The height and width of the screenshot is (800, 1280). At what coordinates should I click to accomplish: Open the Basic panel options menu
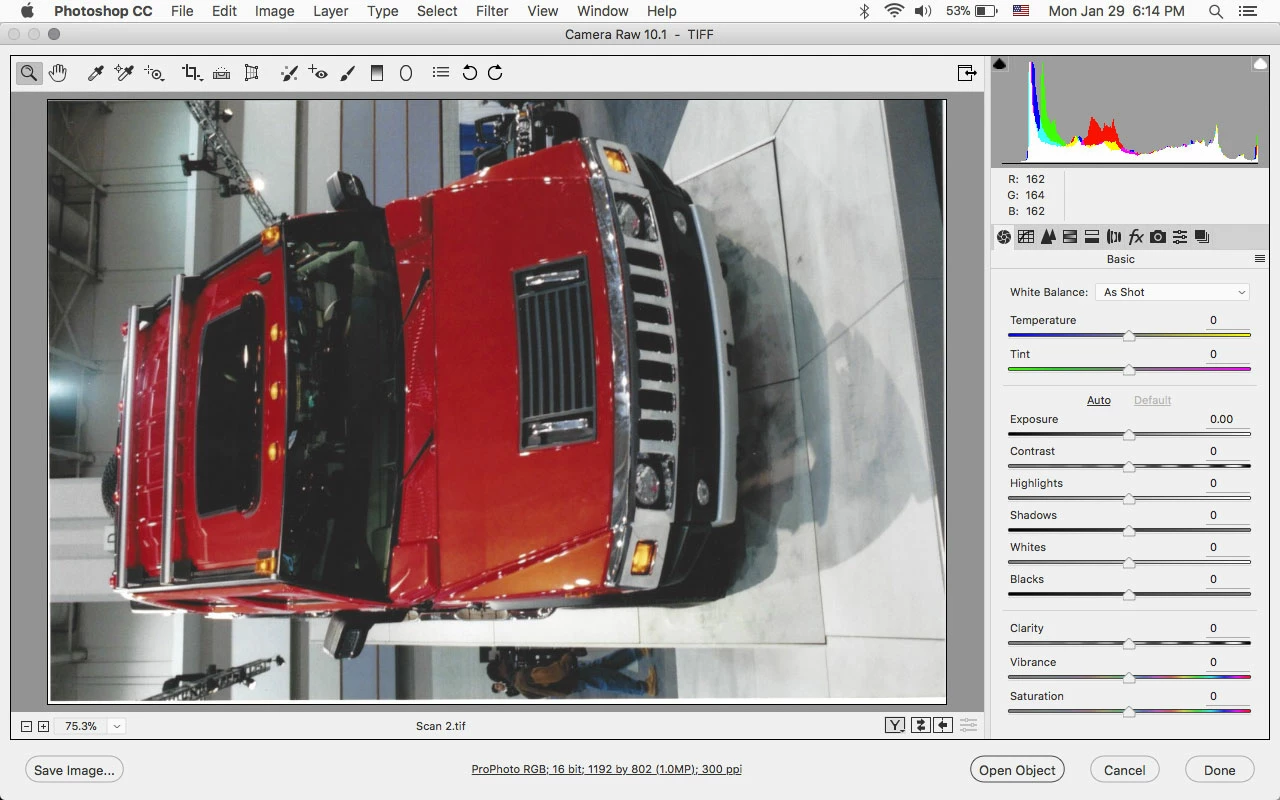click(1260, 259)
